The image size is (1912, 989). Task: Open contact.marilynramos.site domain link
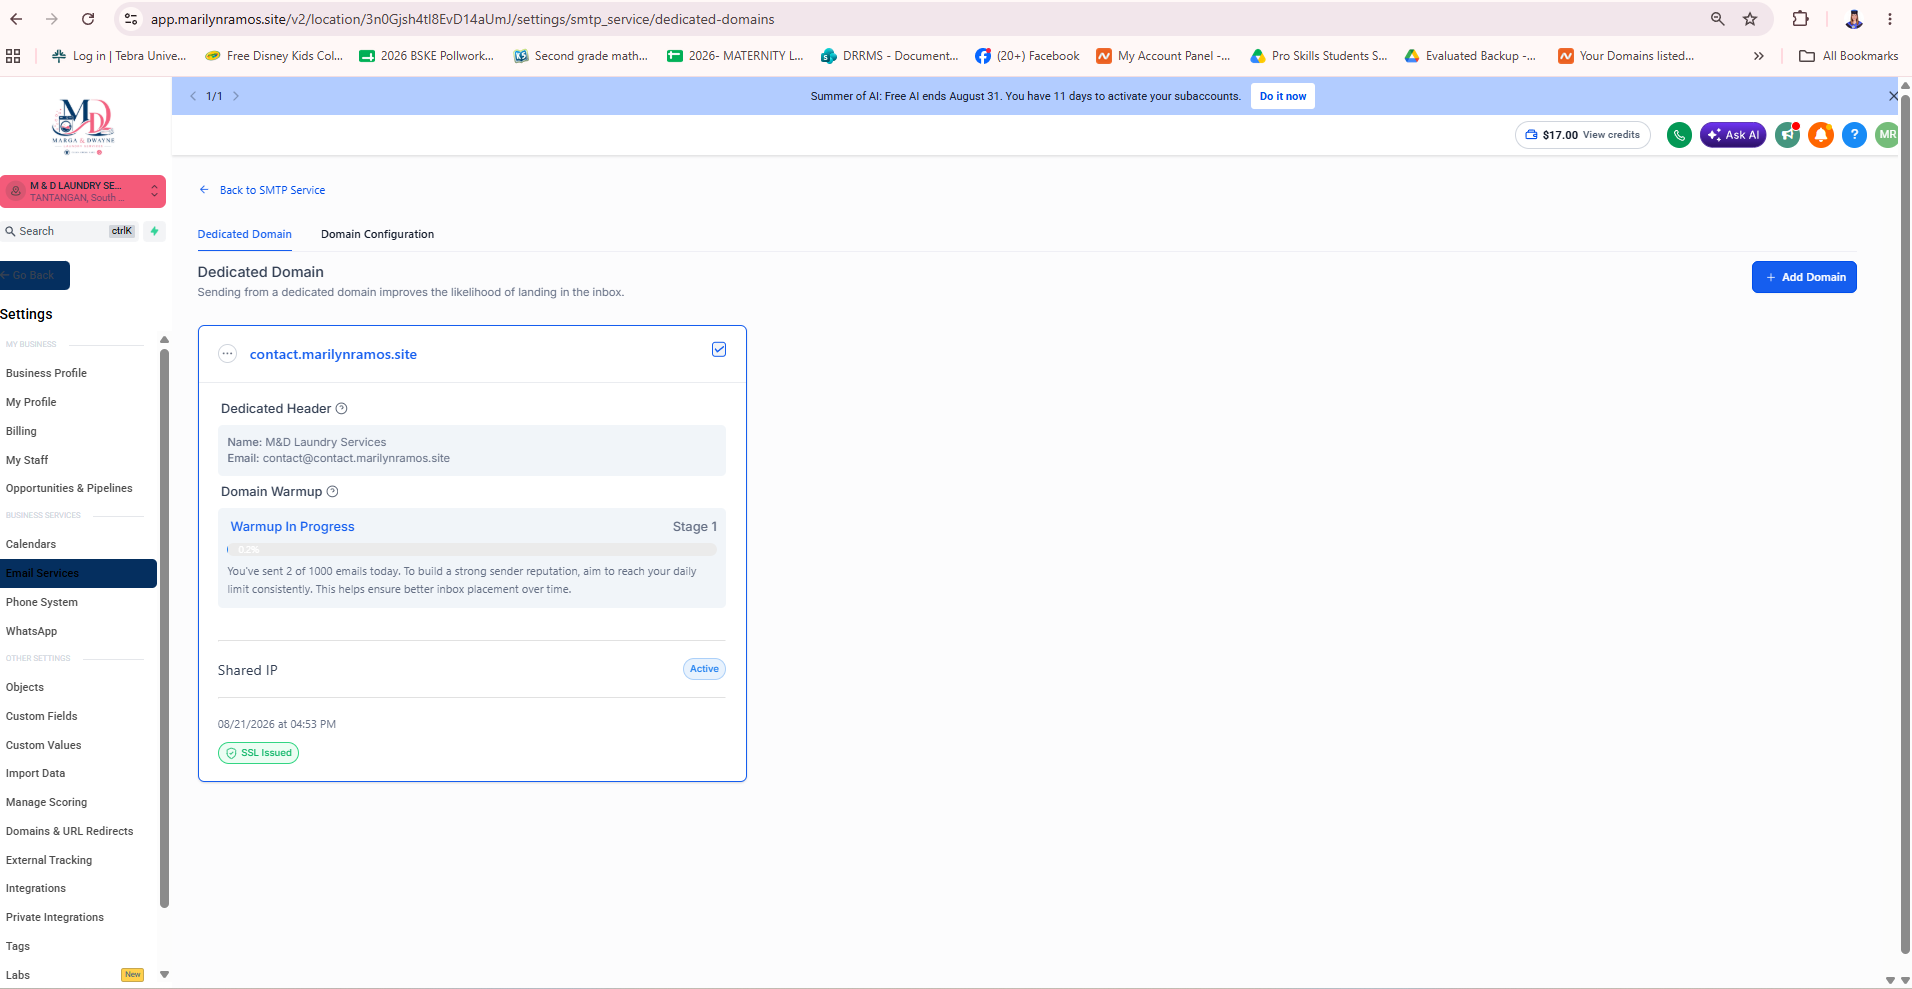(333, 354)
